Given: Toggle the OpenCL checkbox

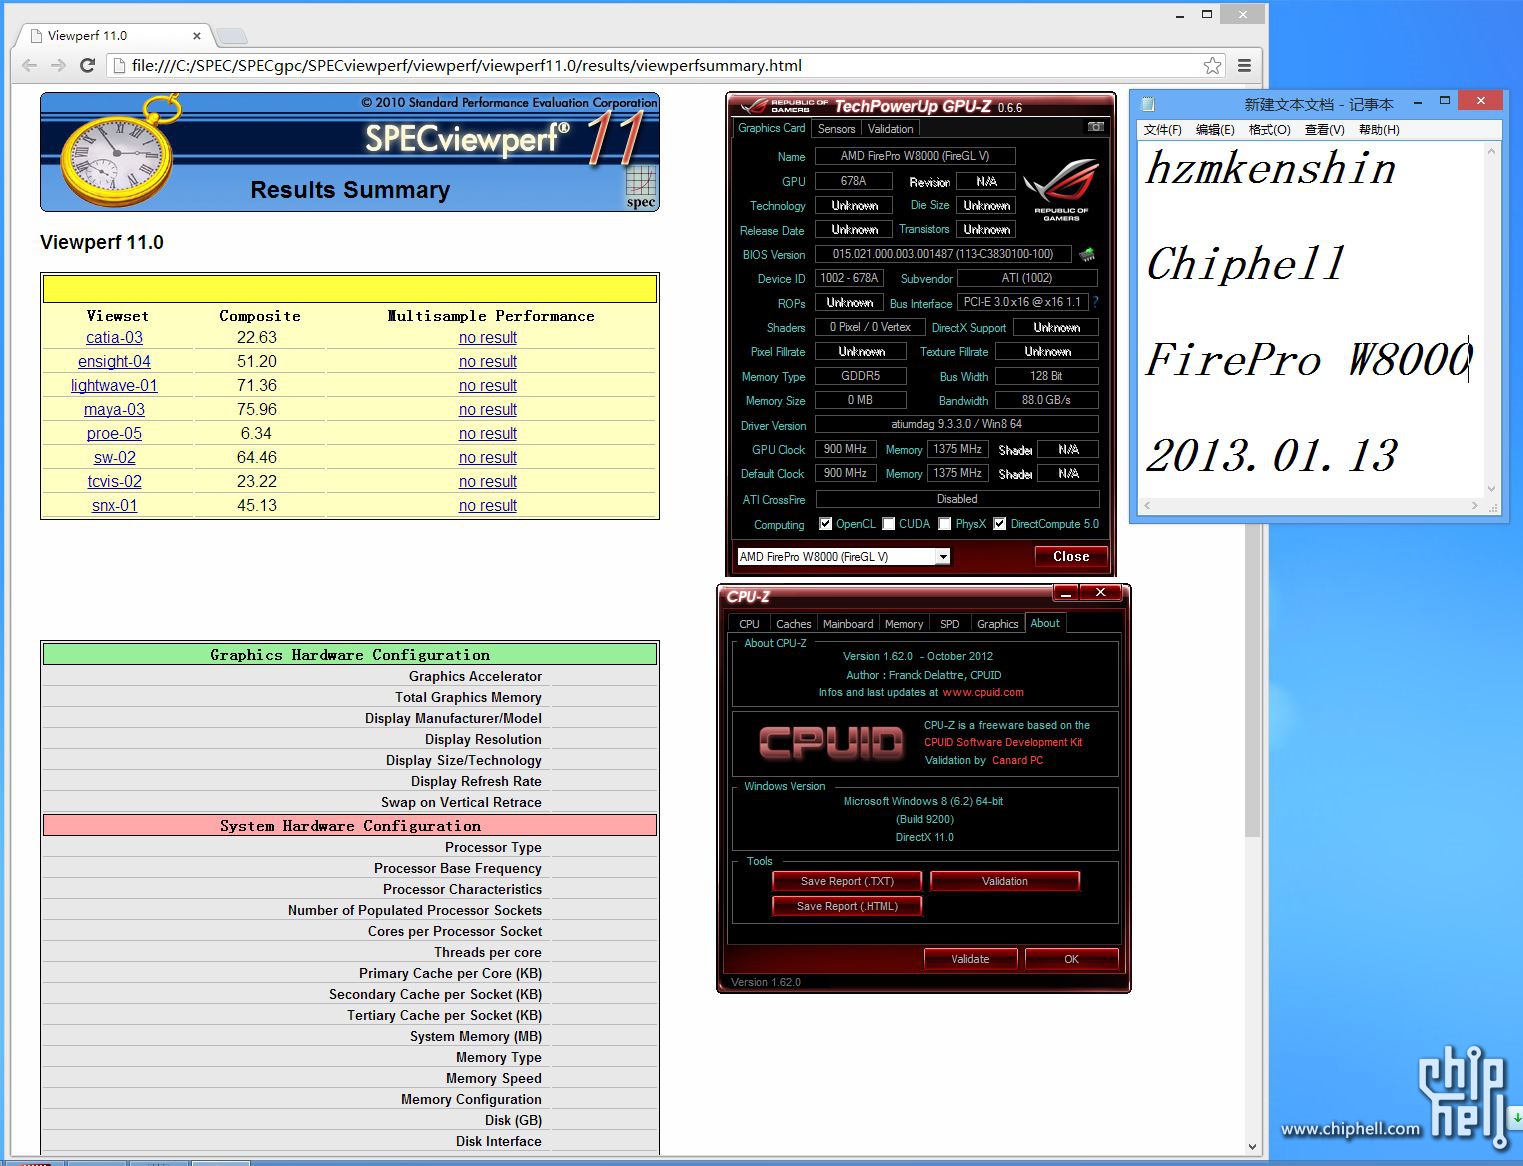Looking at the screenshot, I should (825, 523).
